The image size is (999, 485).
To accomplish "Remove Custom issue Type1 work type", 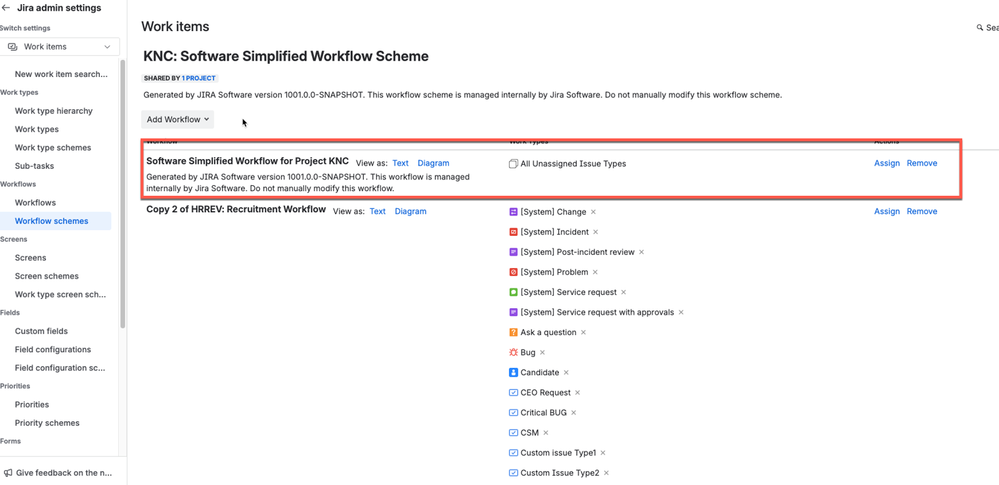I will click(603, 453).
